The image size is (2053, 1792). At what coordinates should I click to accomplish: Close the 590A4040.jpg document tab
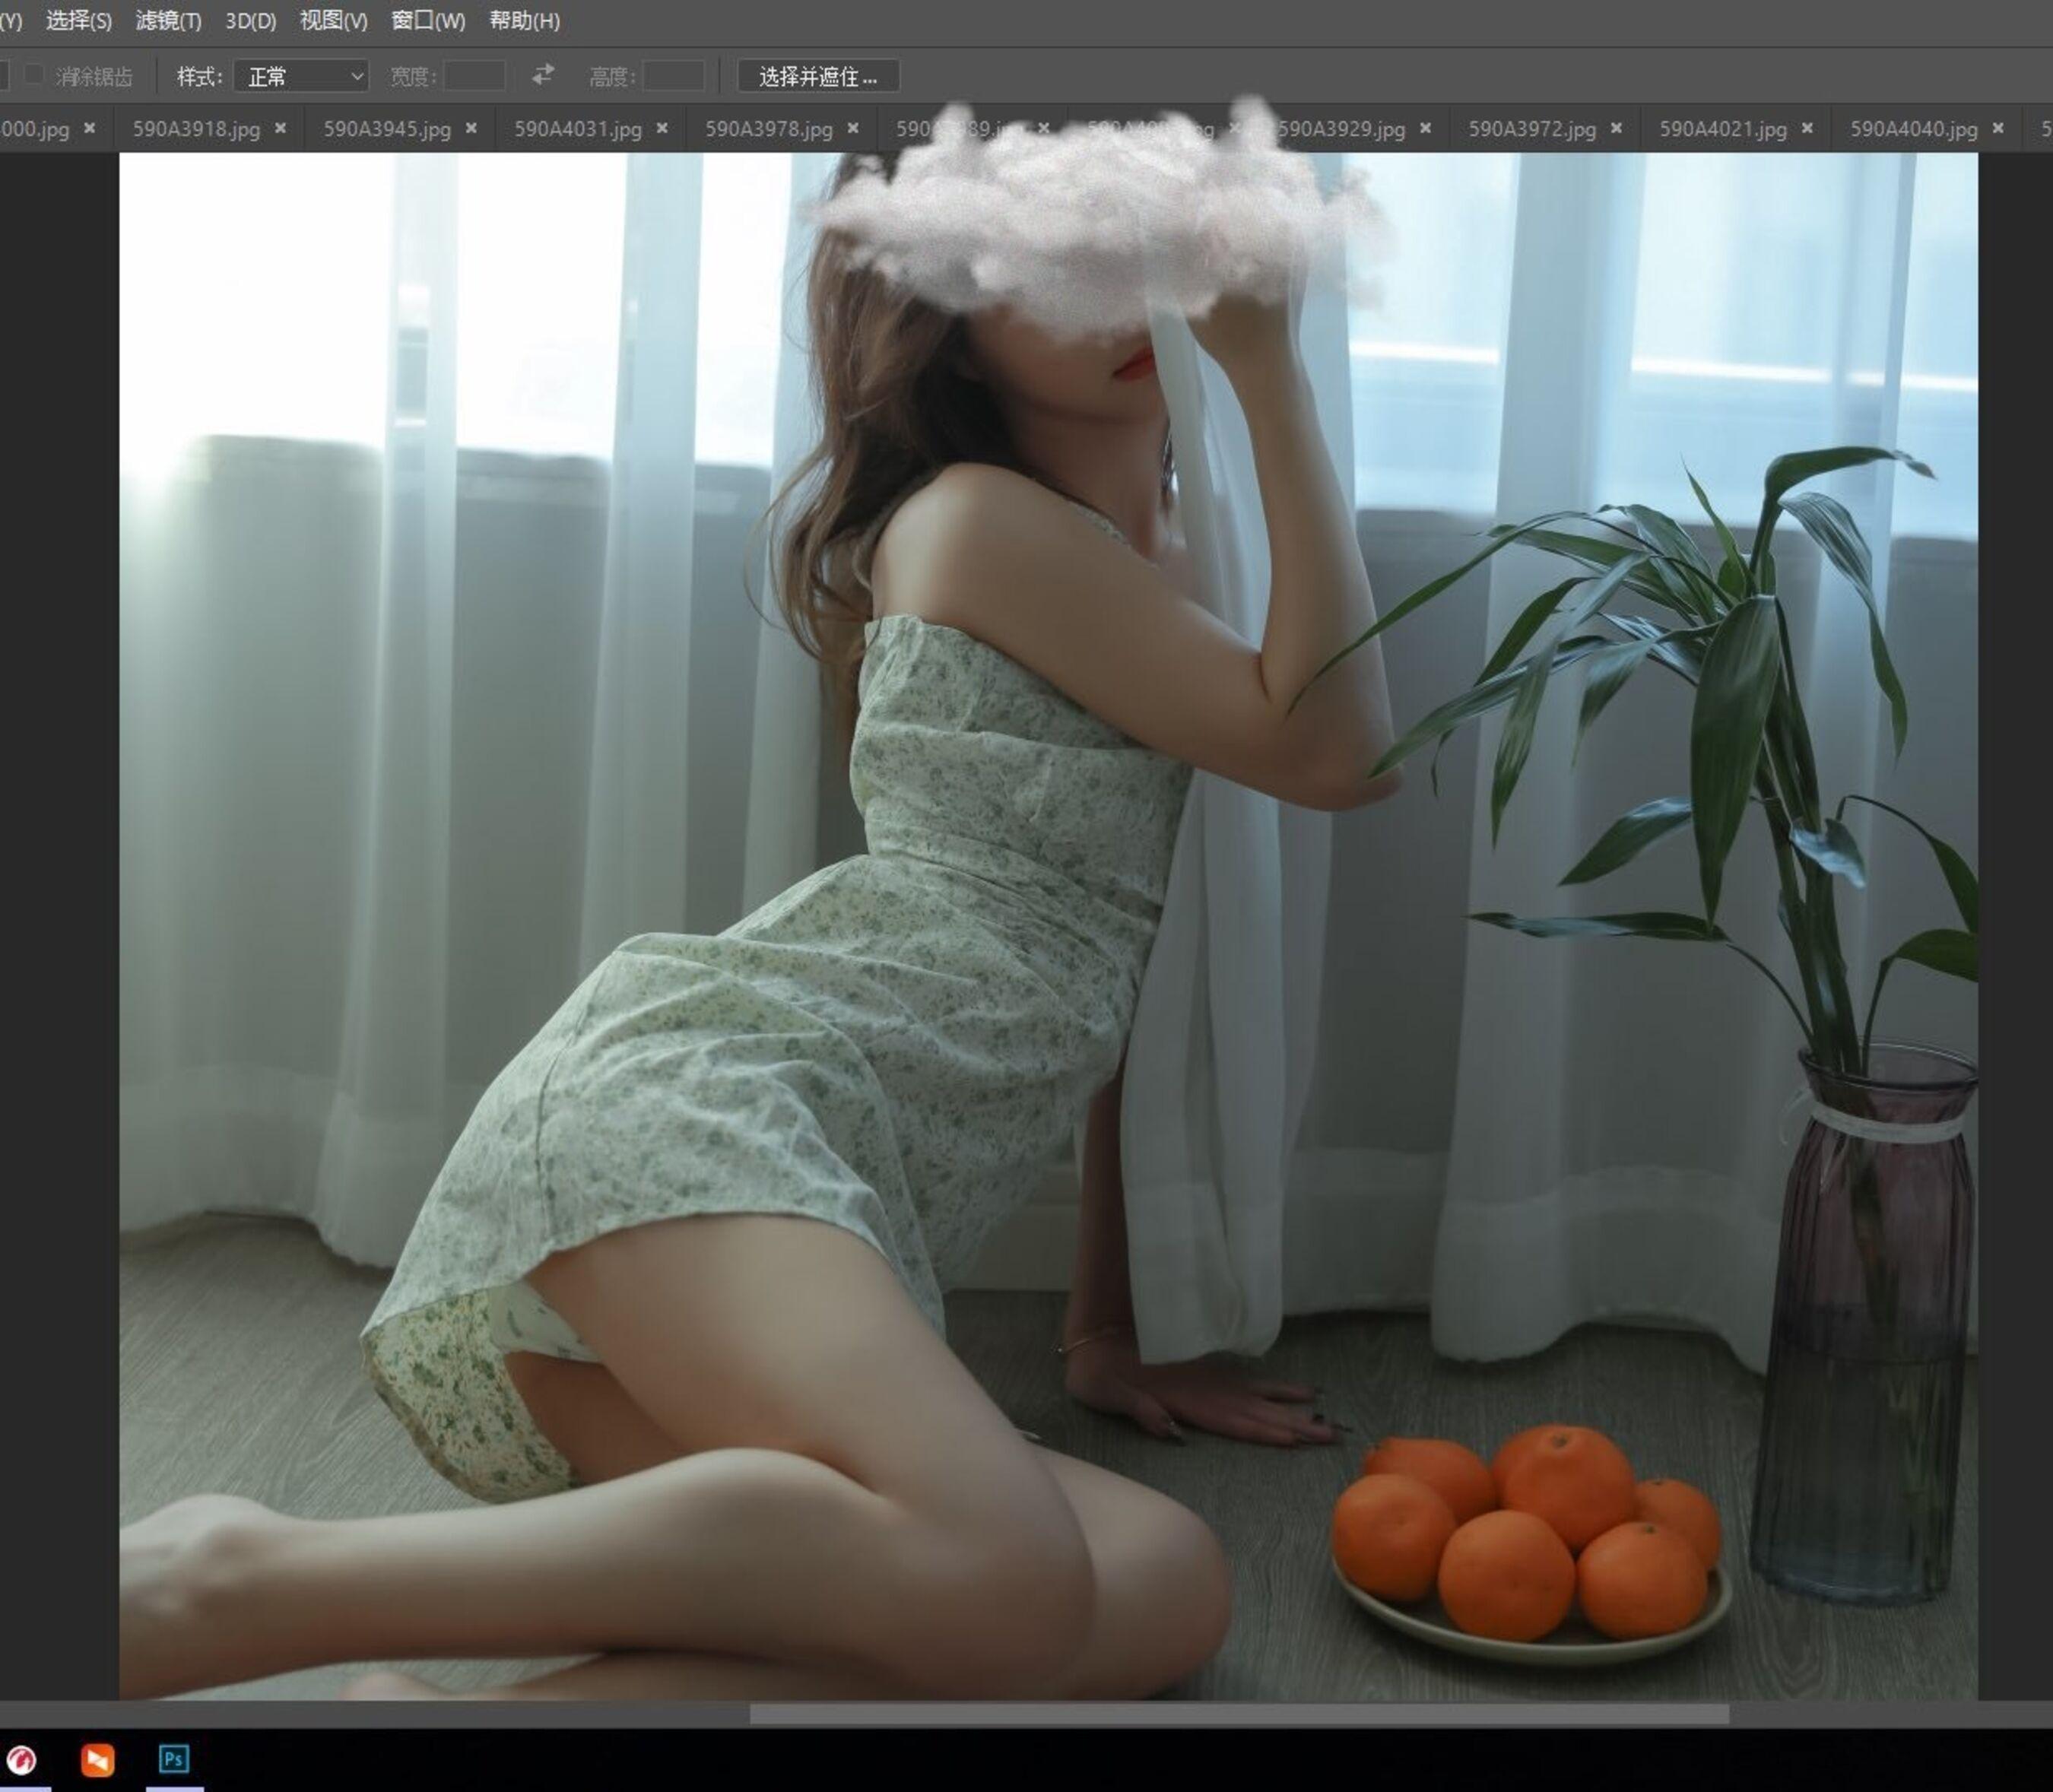[1998, 128]
